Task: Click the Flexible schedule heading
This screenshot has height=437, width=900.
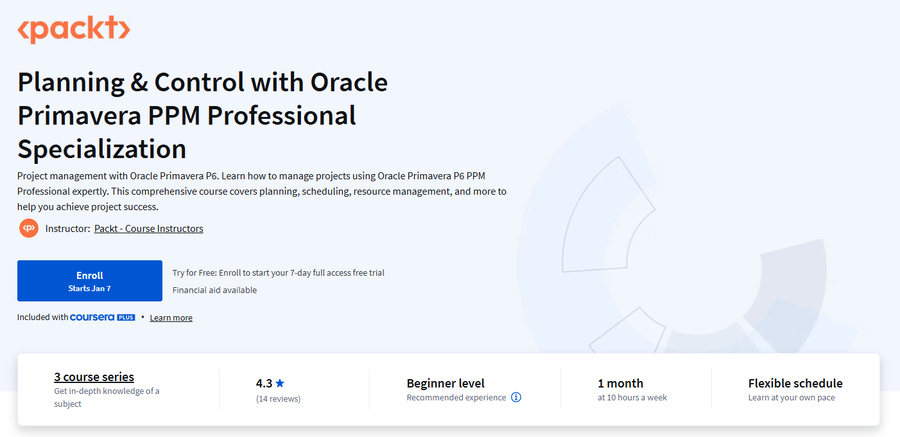Action: click(x=795, y=383)
